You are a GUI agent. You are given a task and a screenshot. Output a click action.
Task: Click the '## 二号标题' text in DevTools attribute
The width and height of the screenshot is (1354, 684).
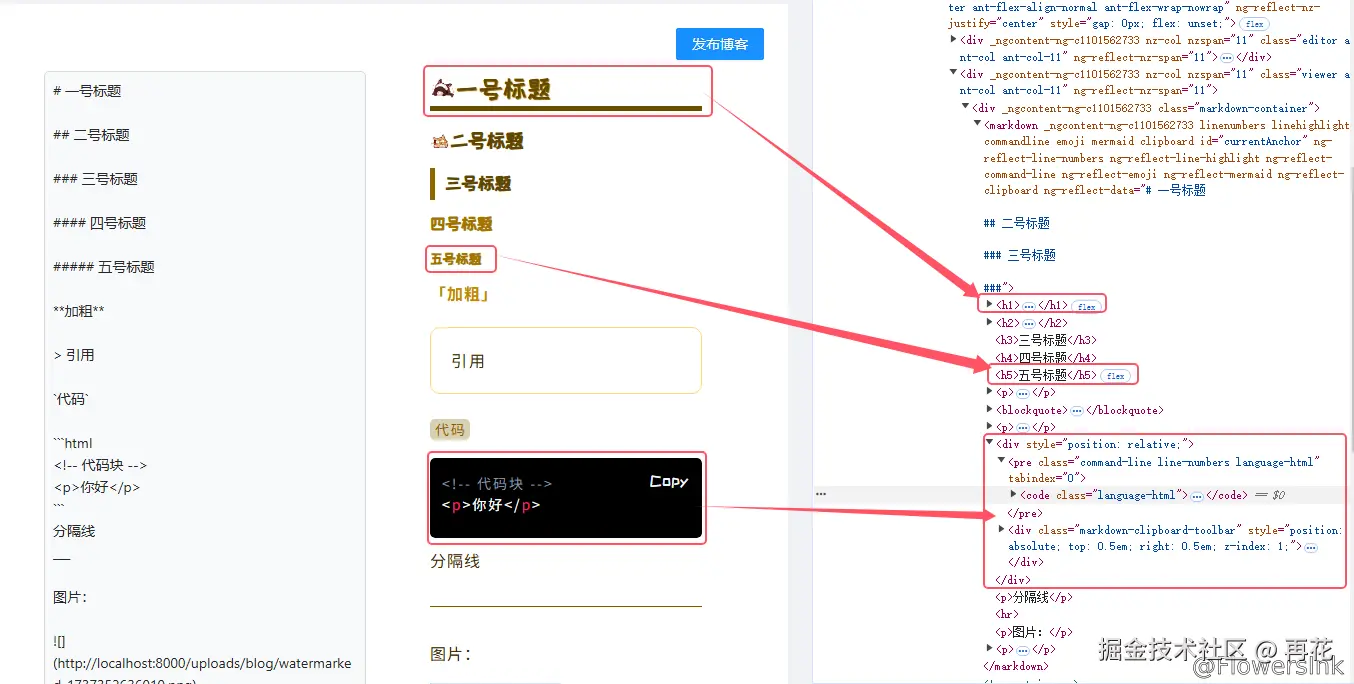click(1017, 223)
